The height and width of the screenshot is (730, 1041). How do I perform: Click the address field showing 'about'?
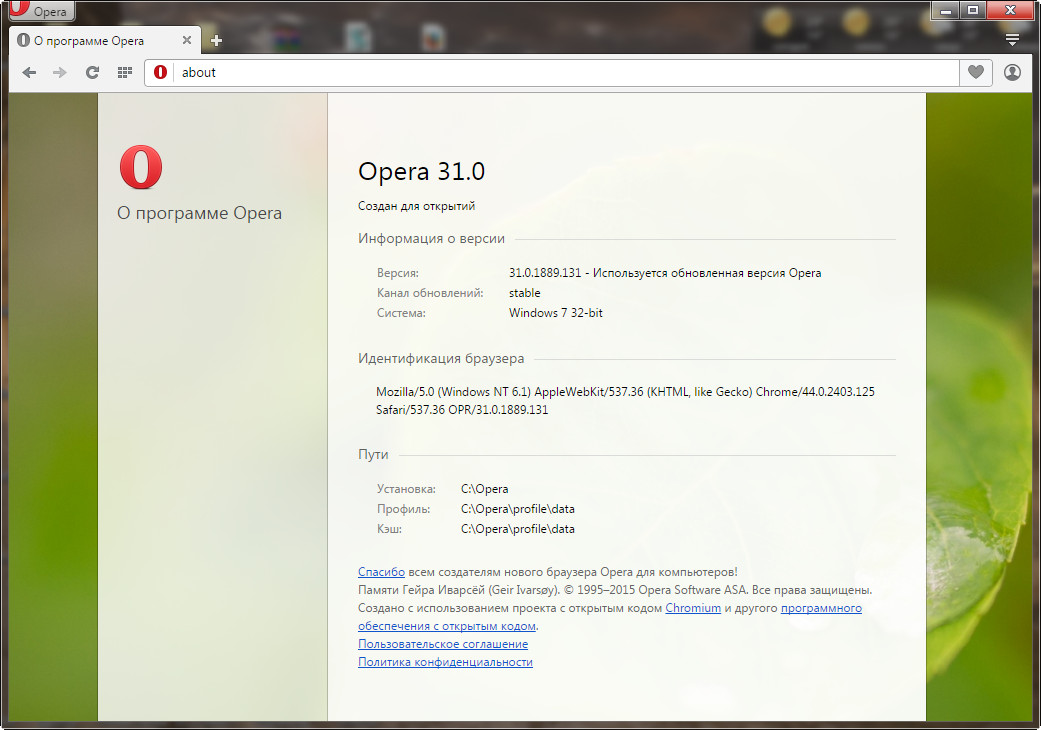point(566,72)
